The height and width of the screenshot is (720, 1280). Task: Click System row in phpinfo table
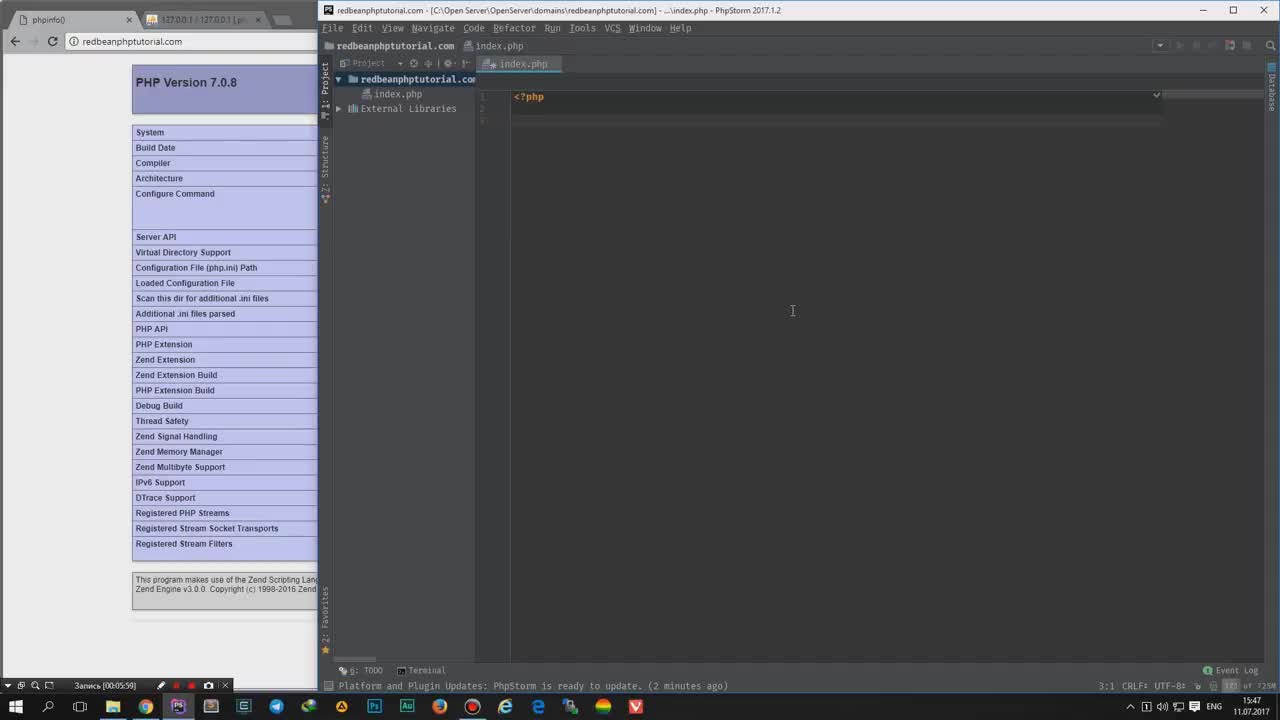click(x=224, y=132)
